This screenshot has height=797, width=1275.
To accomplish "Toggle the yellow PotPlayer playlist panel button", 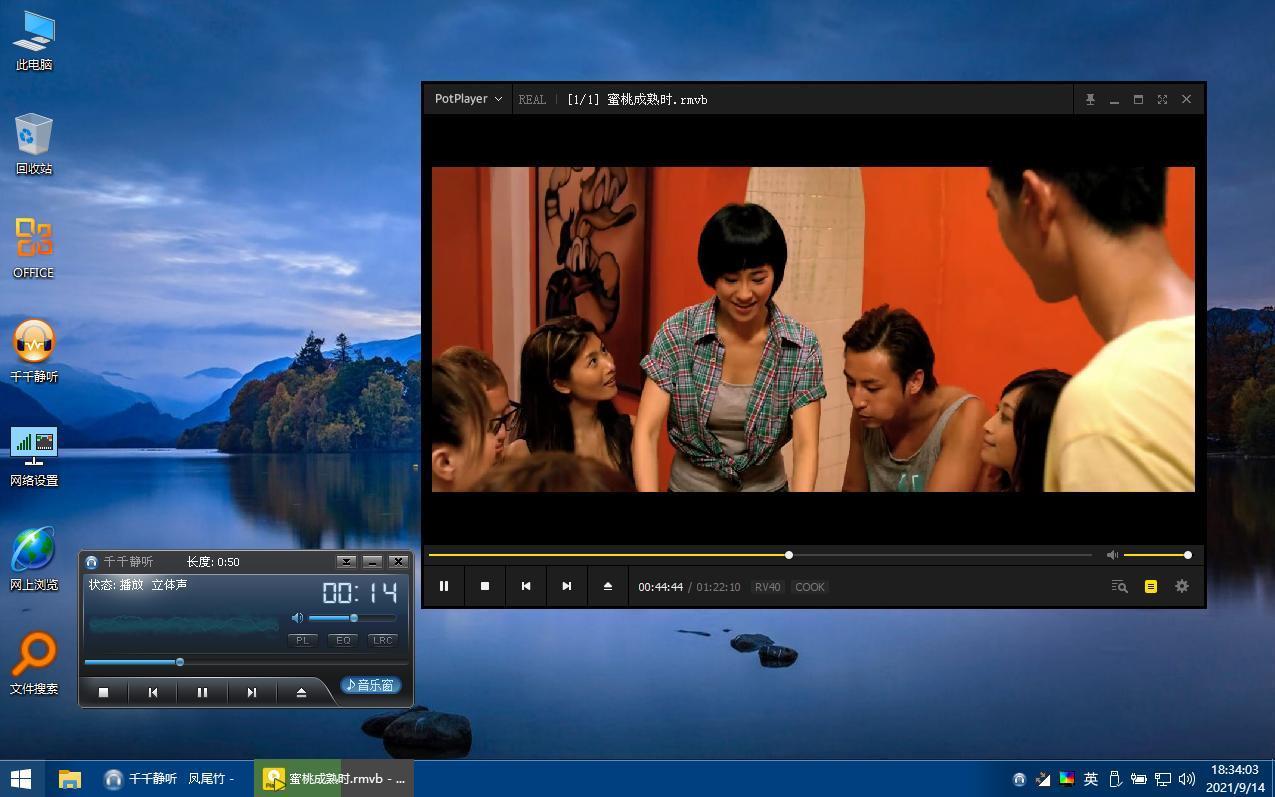I will click(1151, 587).
